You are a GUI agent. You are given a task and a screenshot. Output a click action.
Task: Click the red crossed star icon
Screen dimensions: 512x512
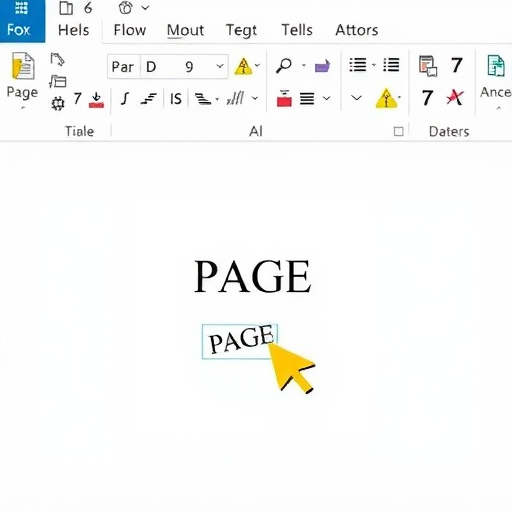(455, 98)
